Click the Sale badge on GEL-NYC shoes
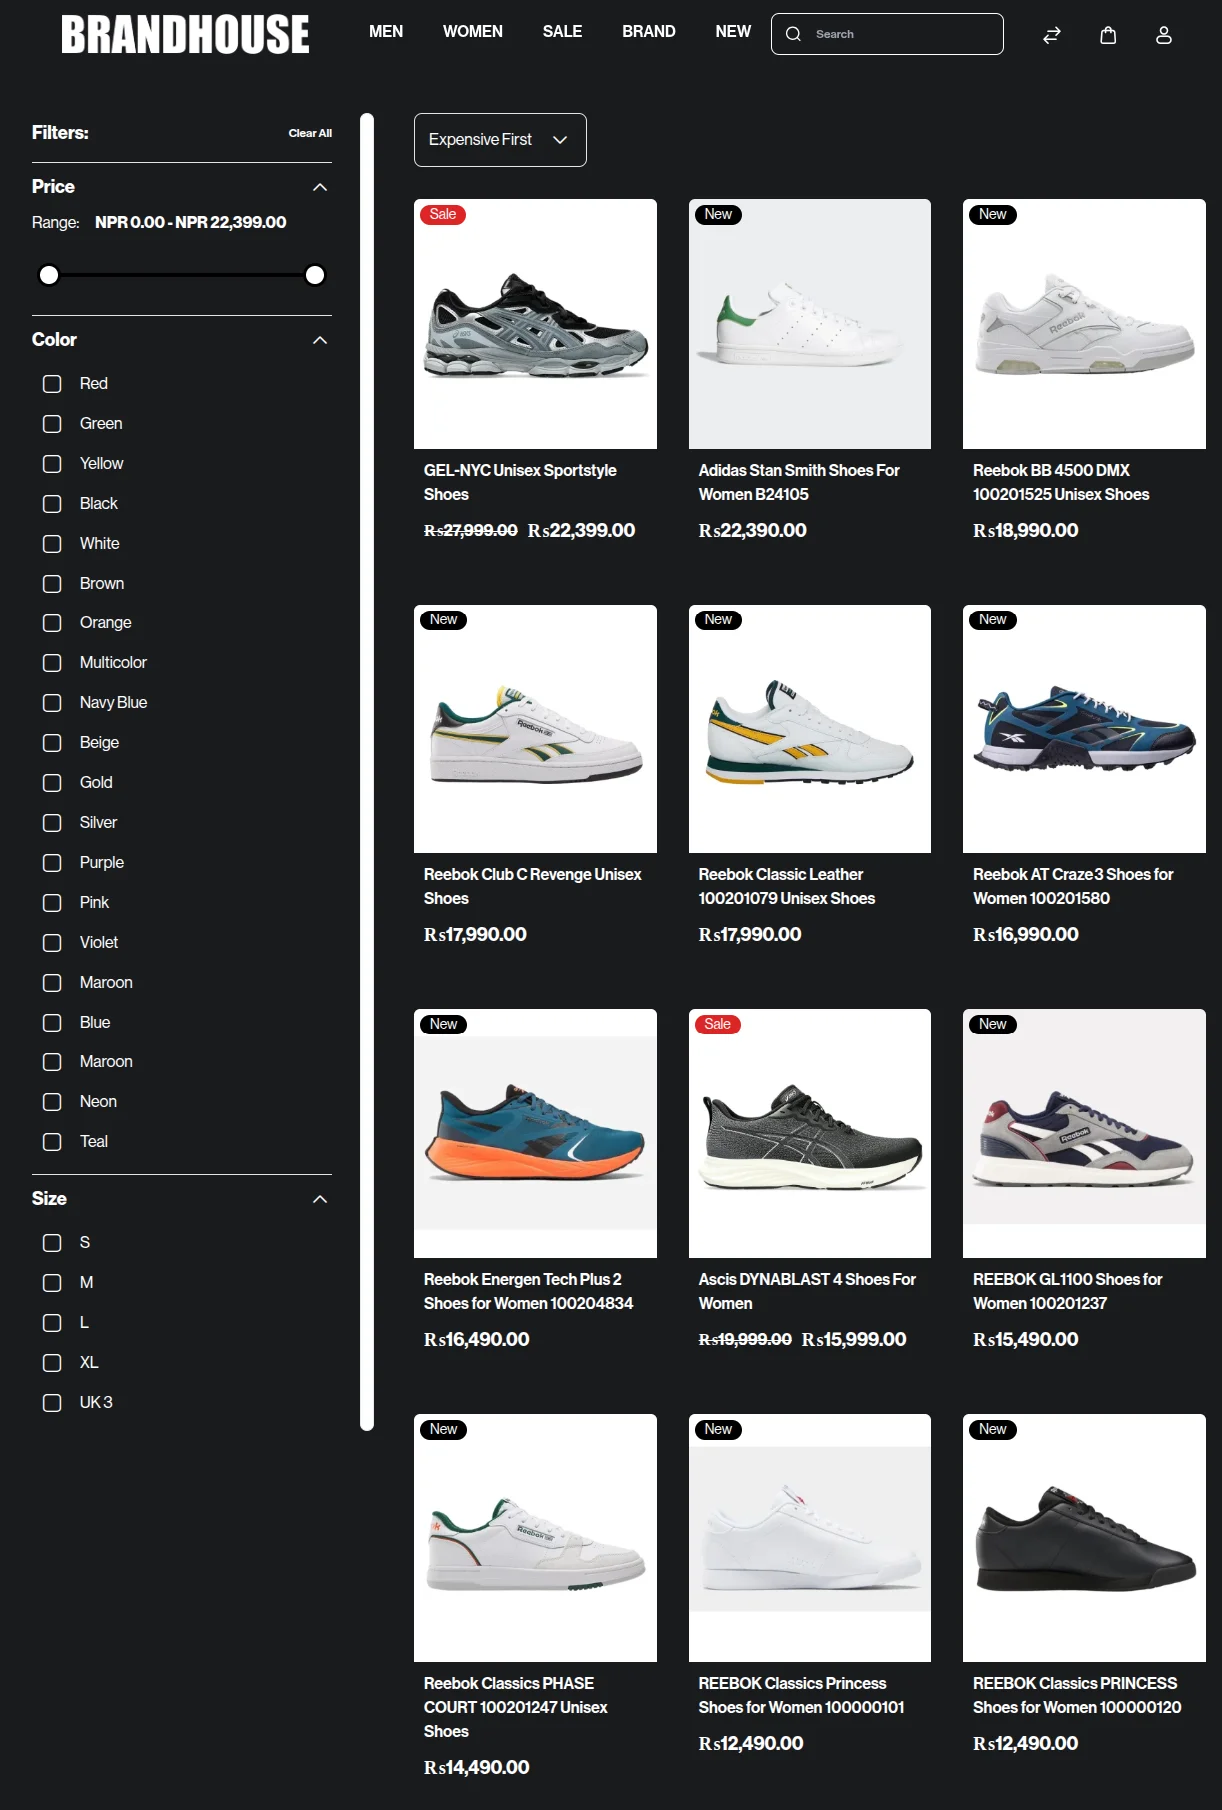 [x=443, y=214]
